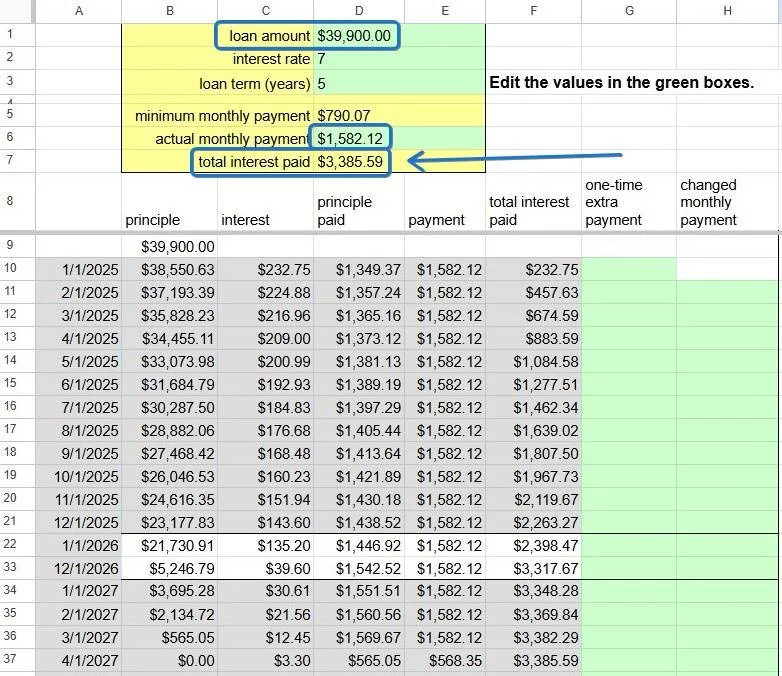The height and width of the screenshot is (676, 782).
Task: Select column B header
Action: pos(170,11)
